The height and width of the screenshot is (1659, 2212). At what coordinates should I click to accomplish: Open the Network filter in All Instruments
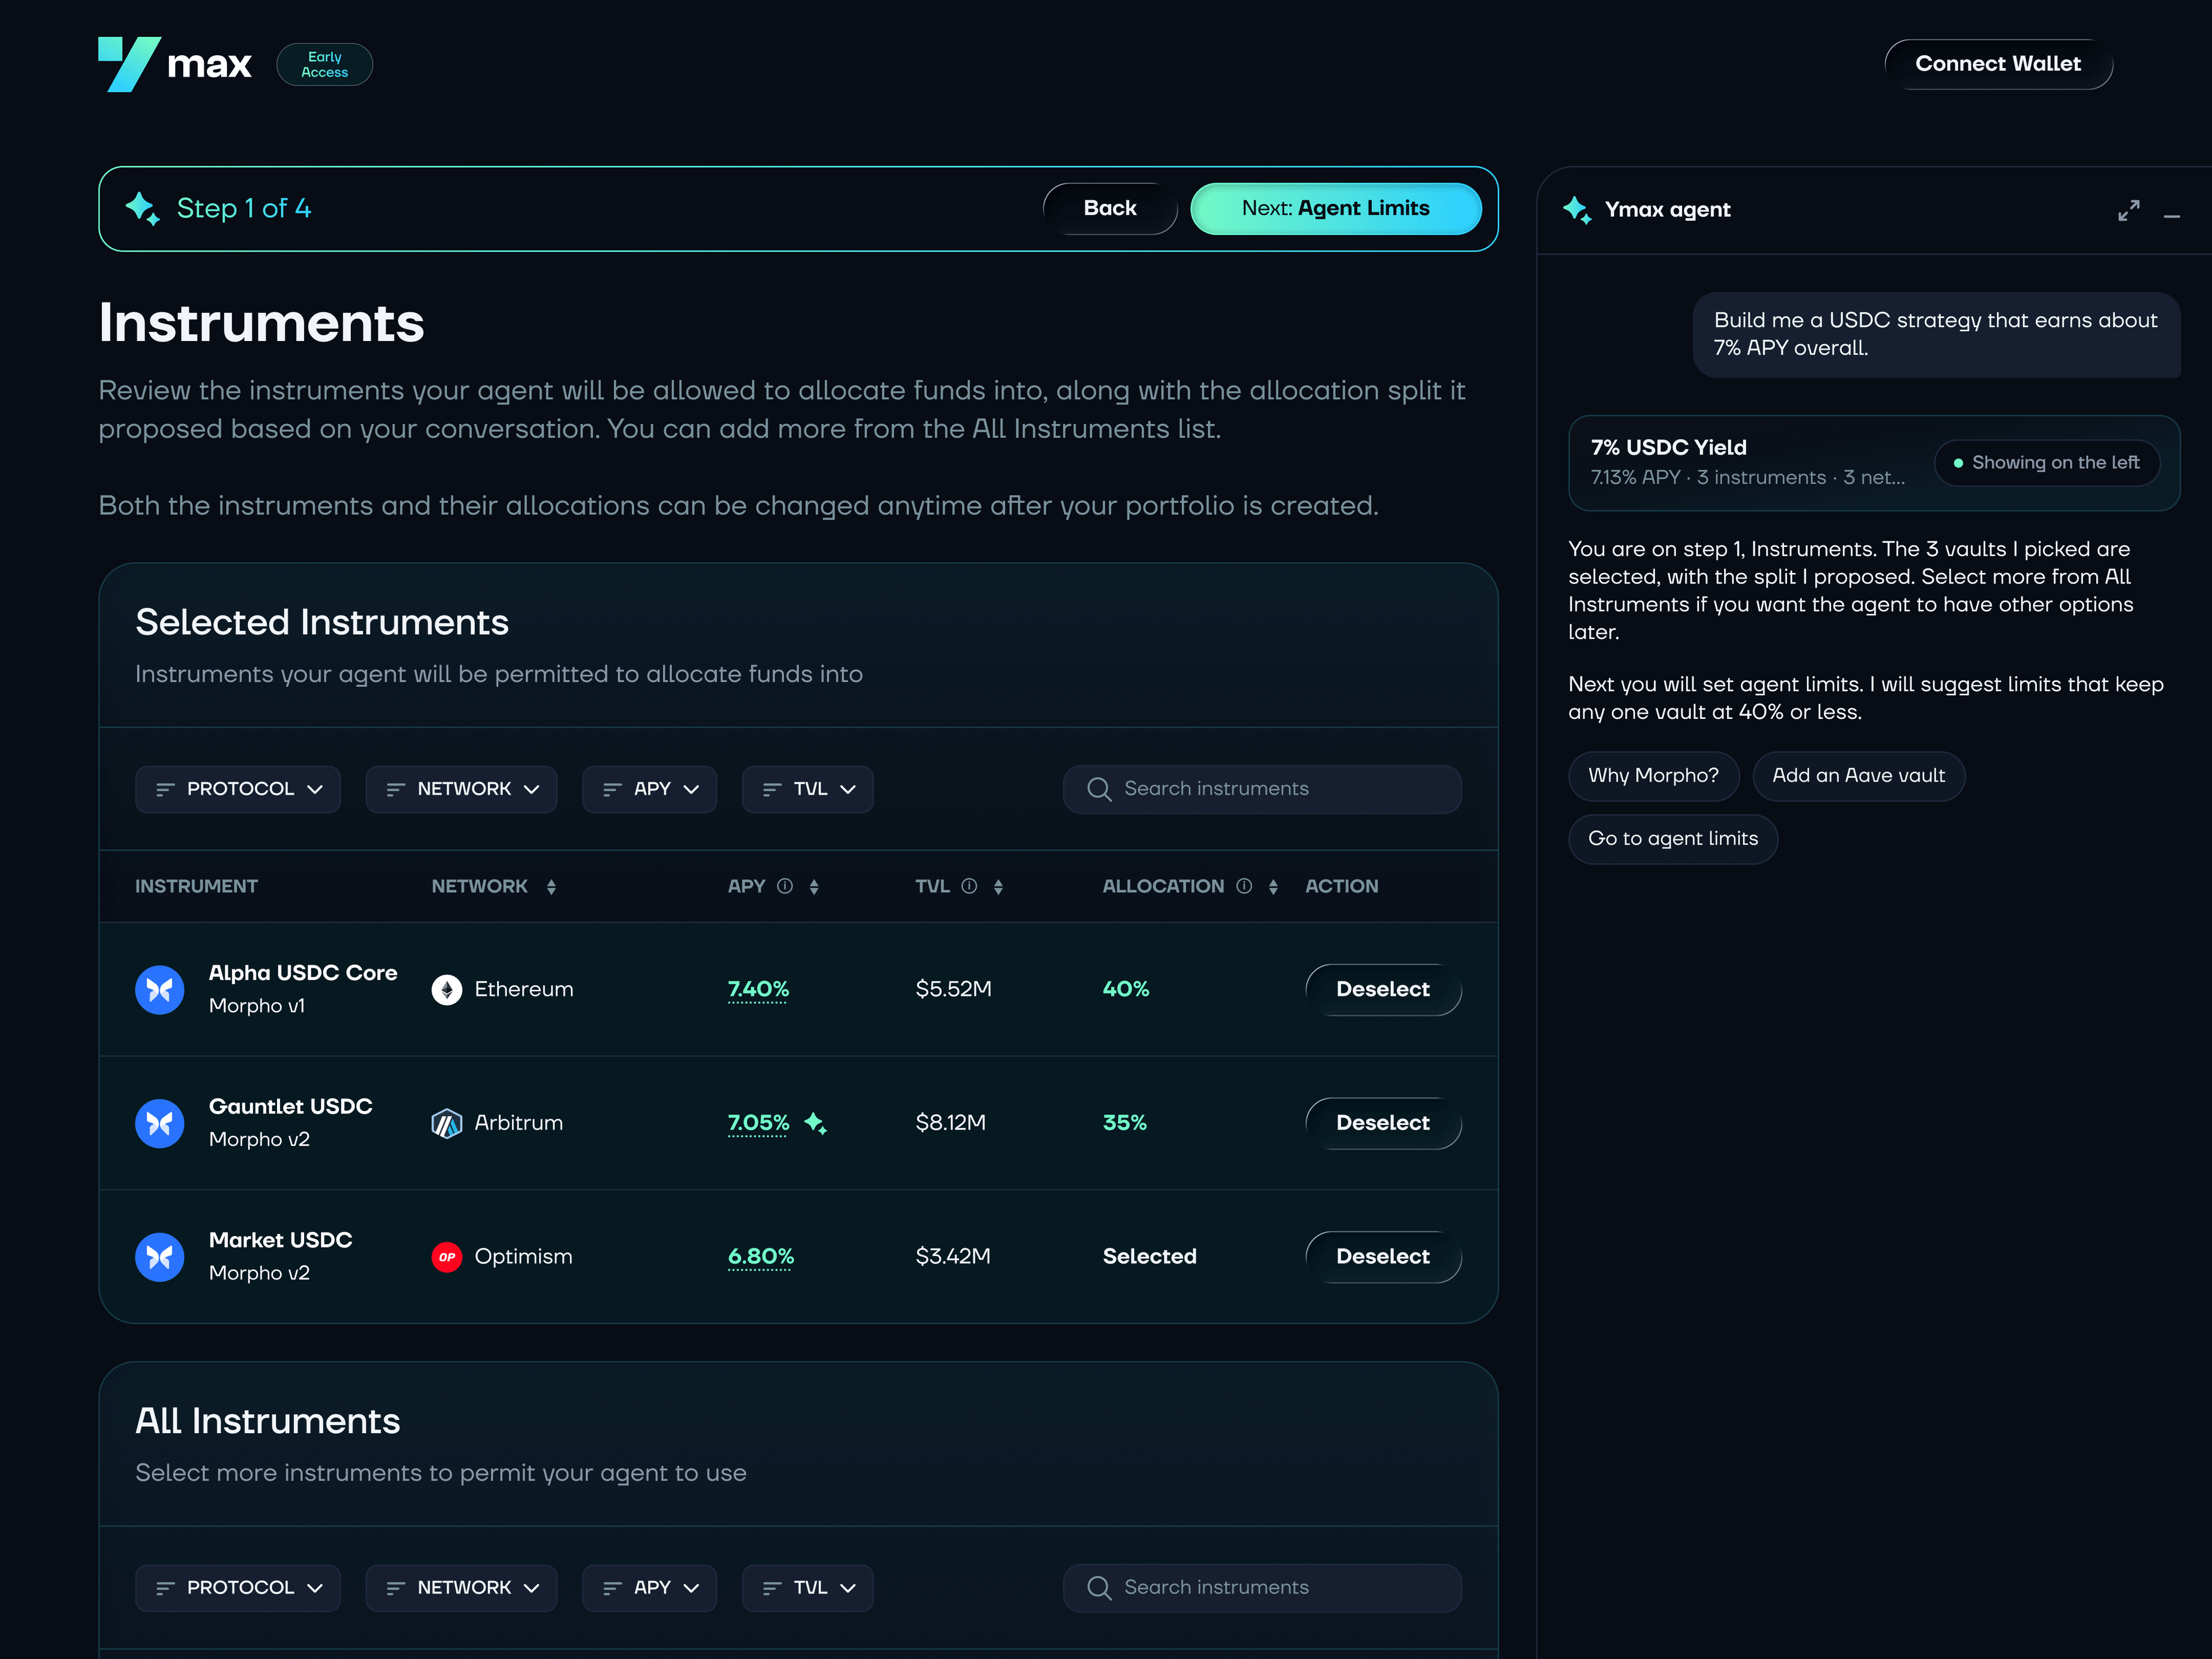tap(461, 1588)
